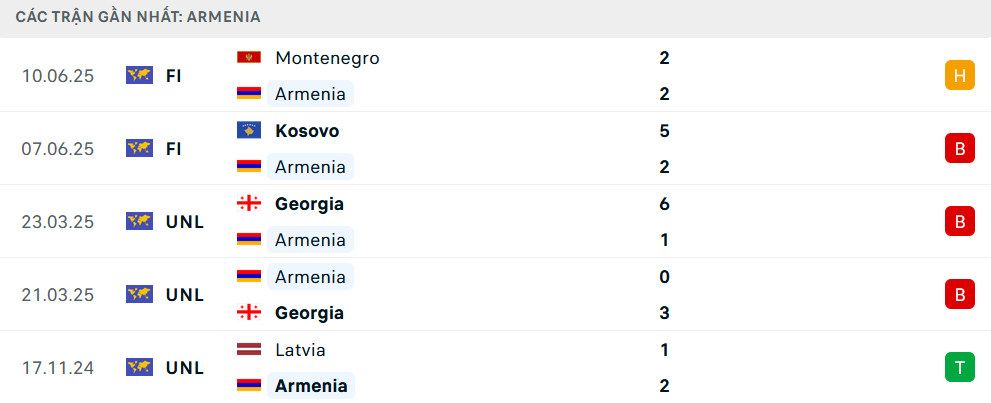Click red B badge for Kosovo match
This screenshot has height=403, width=991.
pyautogui.click(x=959, y=148)
